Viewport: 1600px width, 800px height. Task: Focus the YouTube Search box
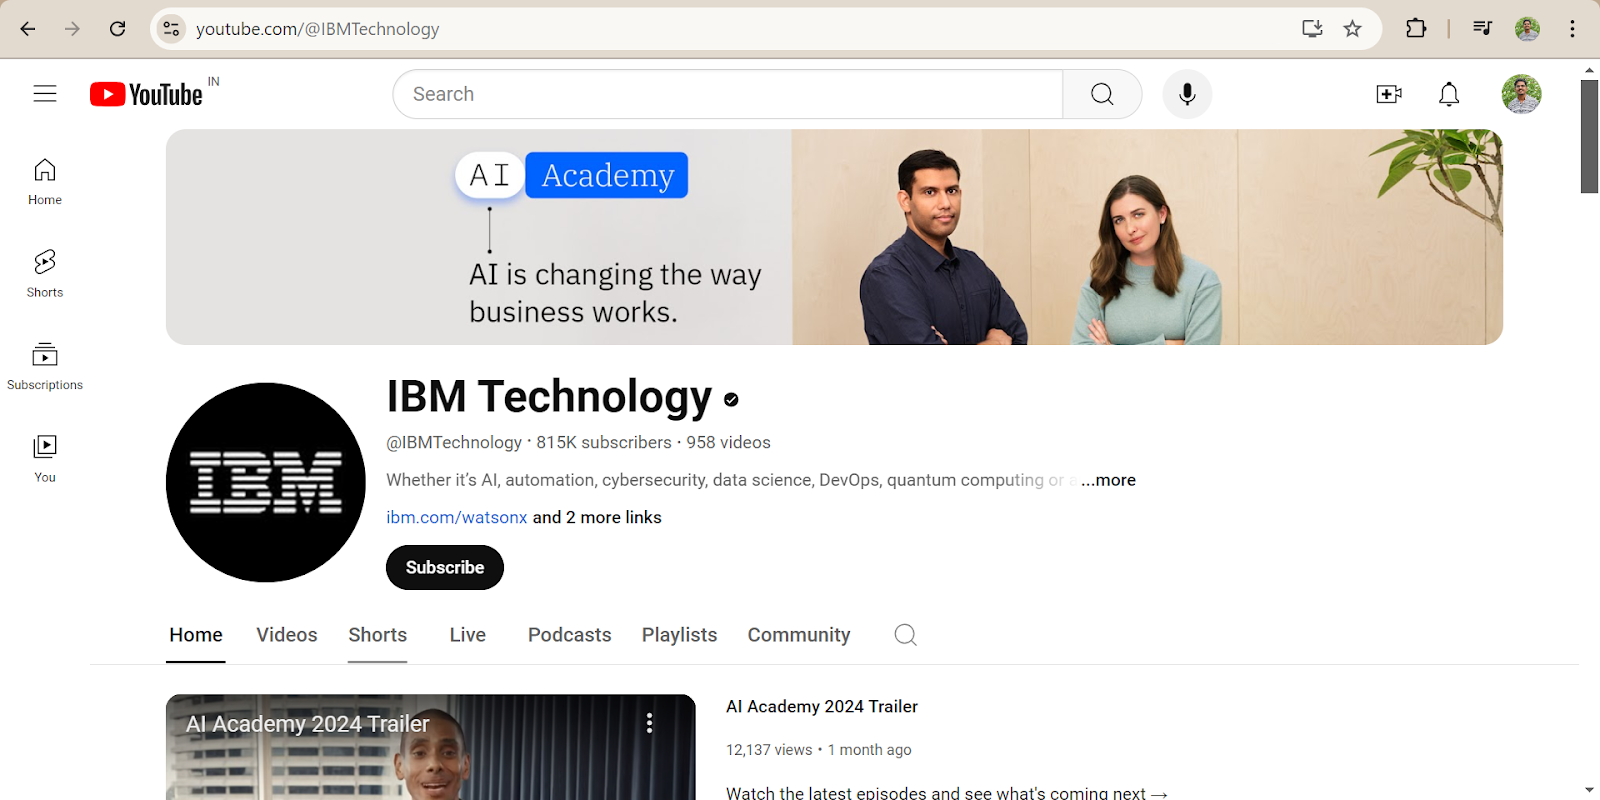point(728,94)
